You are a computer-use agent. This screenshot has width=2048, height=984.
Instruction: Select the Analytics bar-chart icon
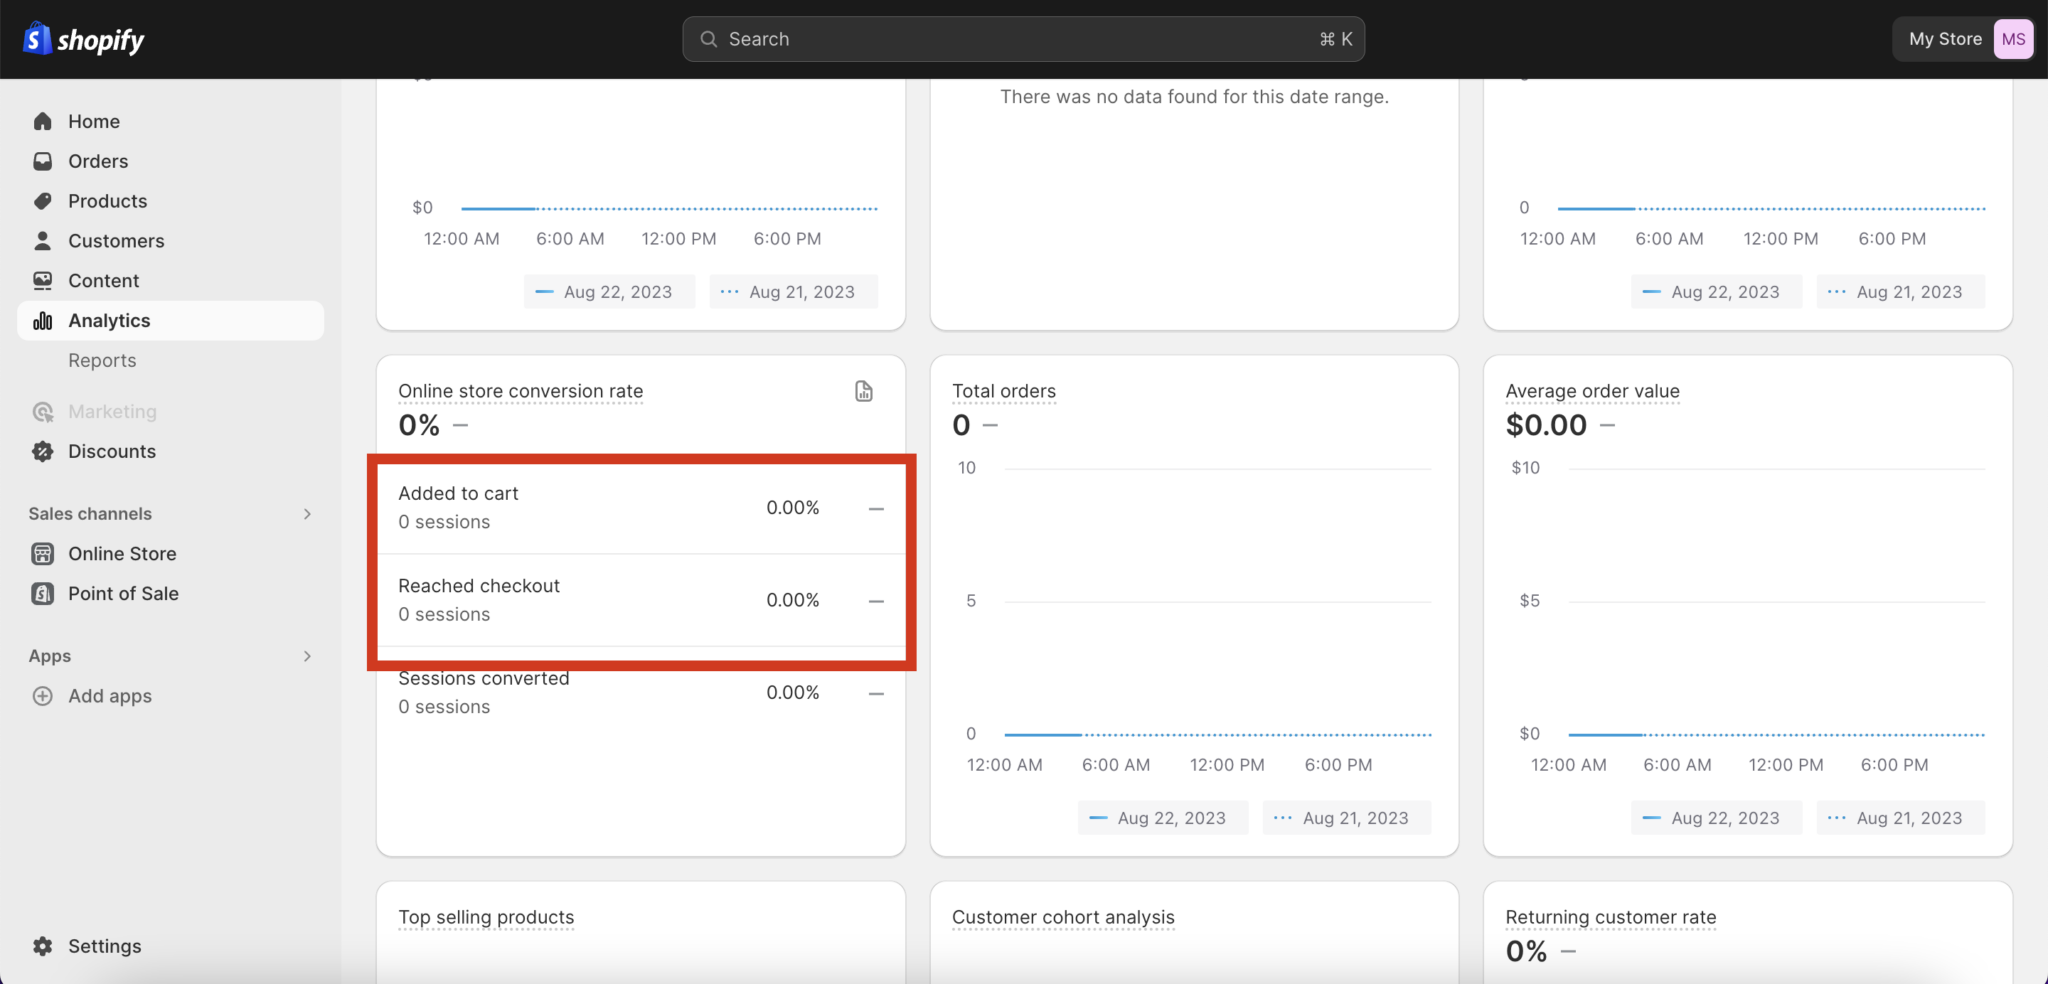(x=42, y=320)
